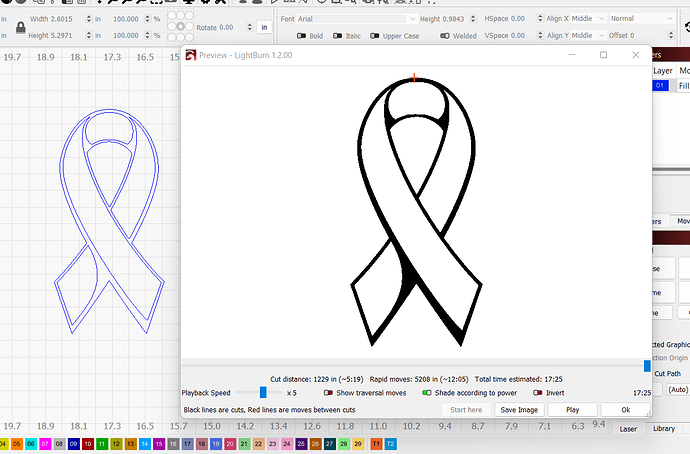Click the Play button in Preview
Image resolution: width=690 pixels, height=454 pixels.
[x=573, y=410]
